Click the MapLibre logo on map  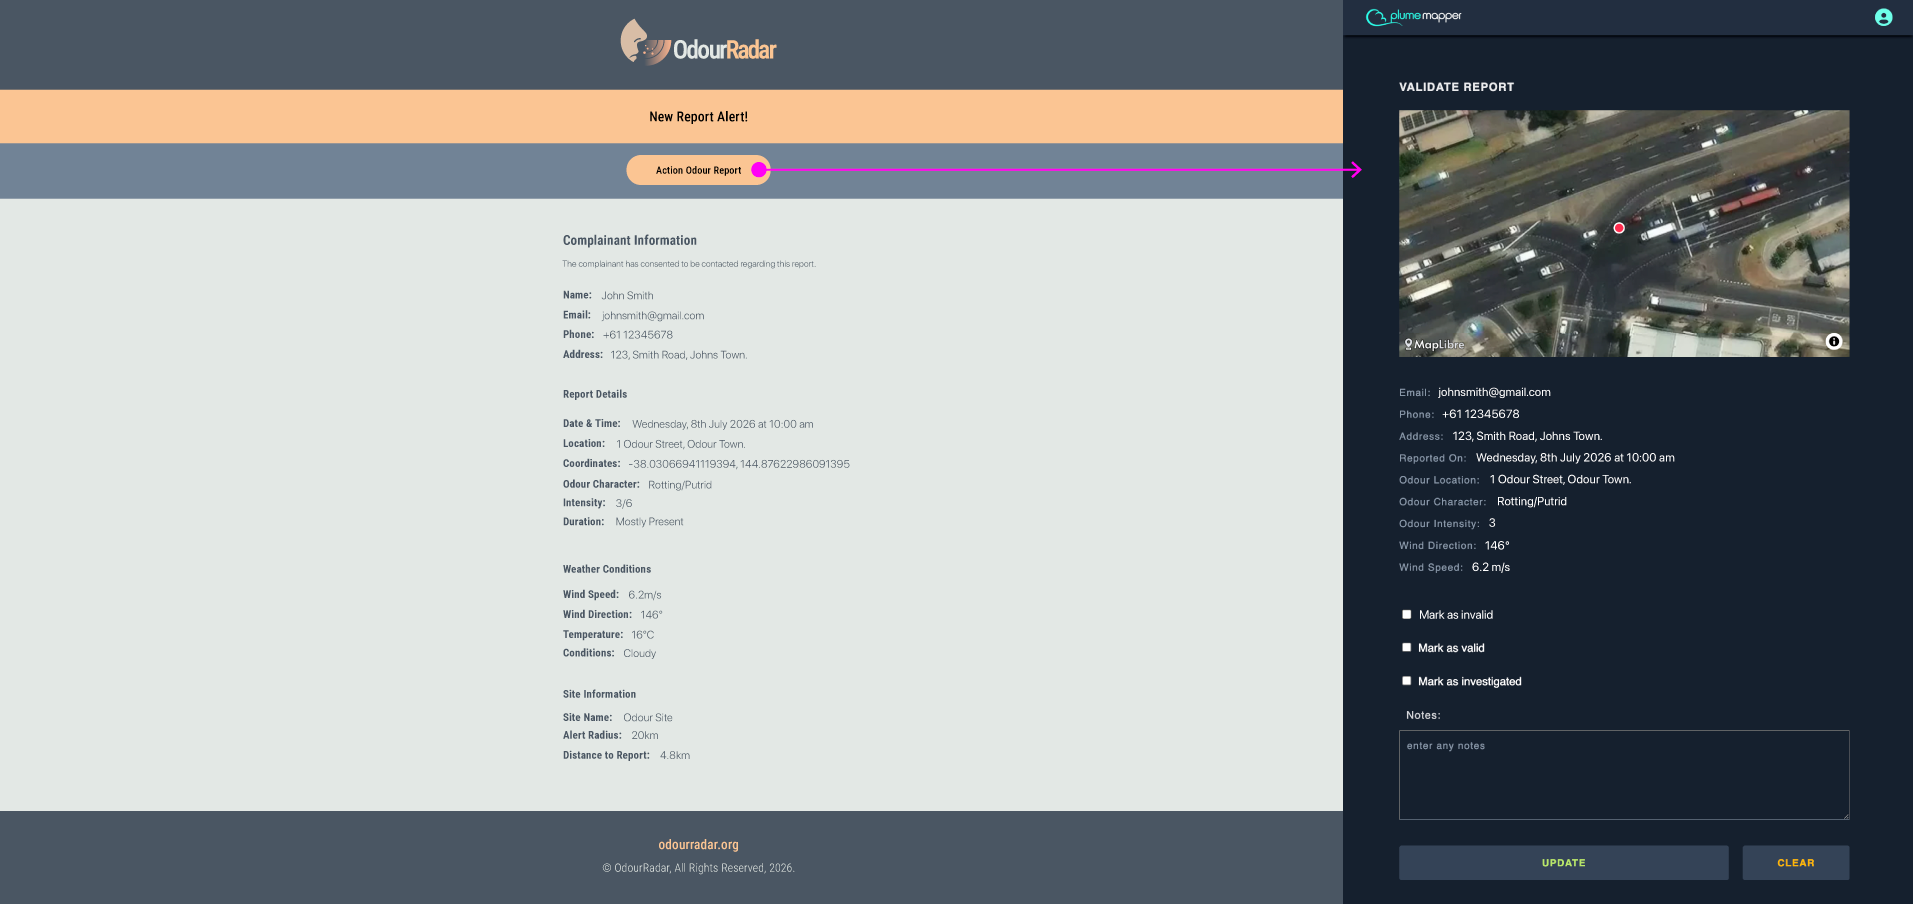click(x=1434, y=344)
